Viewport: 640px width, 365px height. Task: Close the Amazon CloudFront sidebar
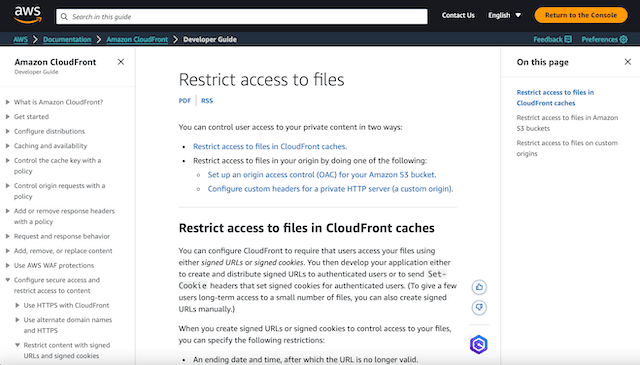(121, 62)
